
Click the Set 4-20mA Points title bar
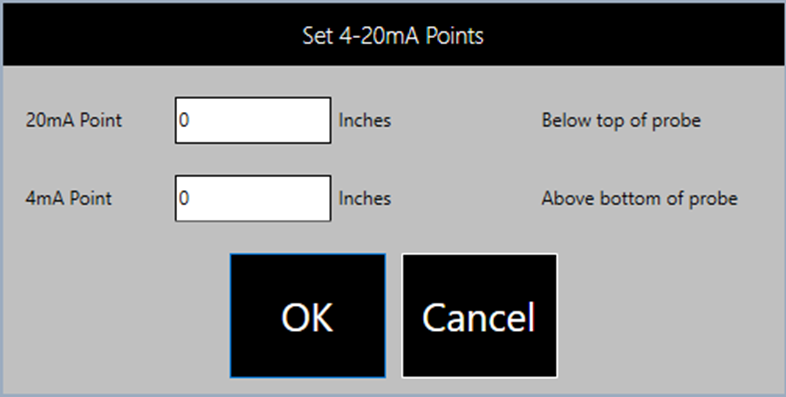(x=393, y=35)
